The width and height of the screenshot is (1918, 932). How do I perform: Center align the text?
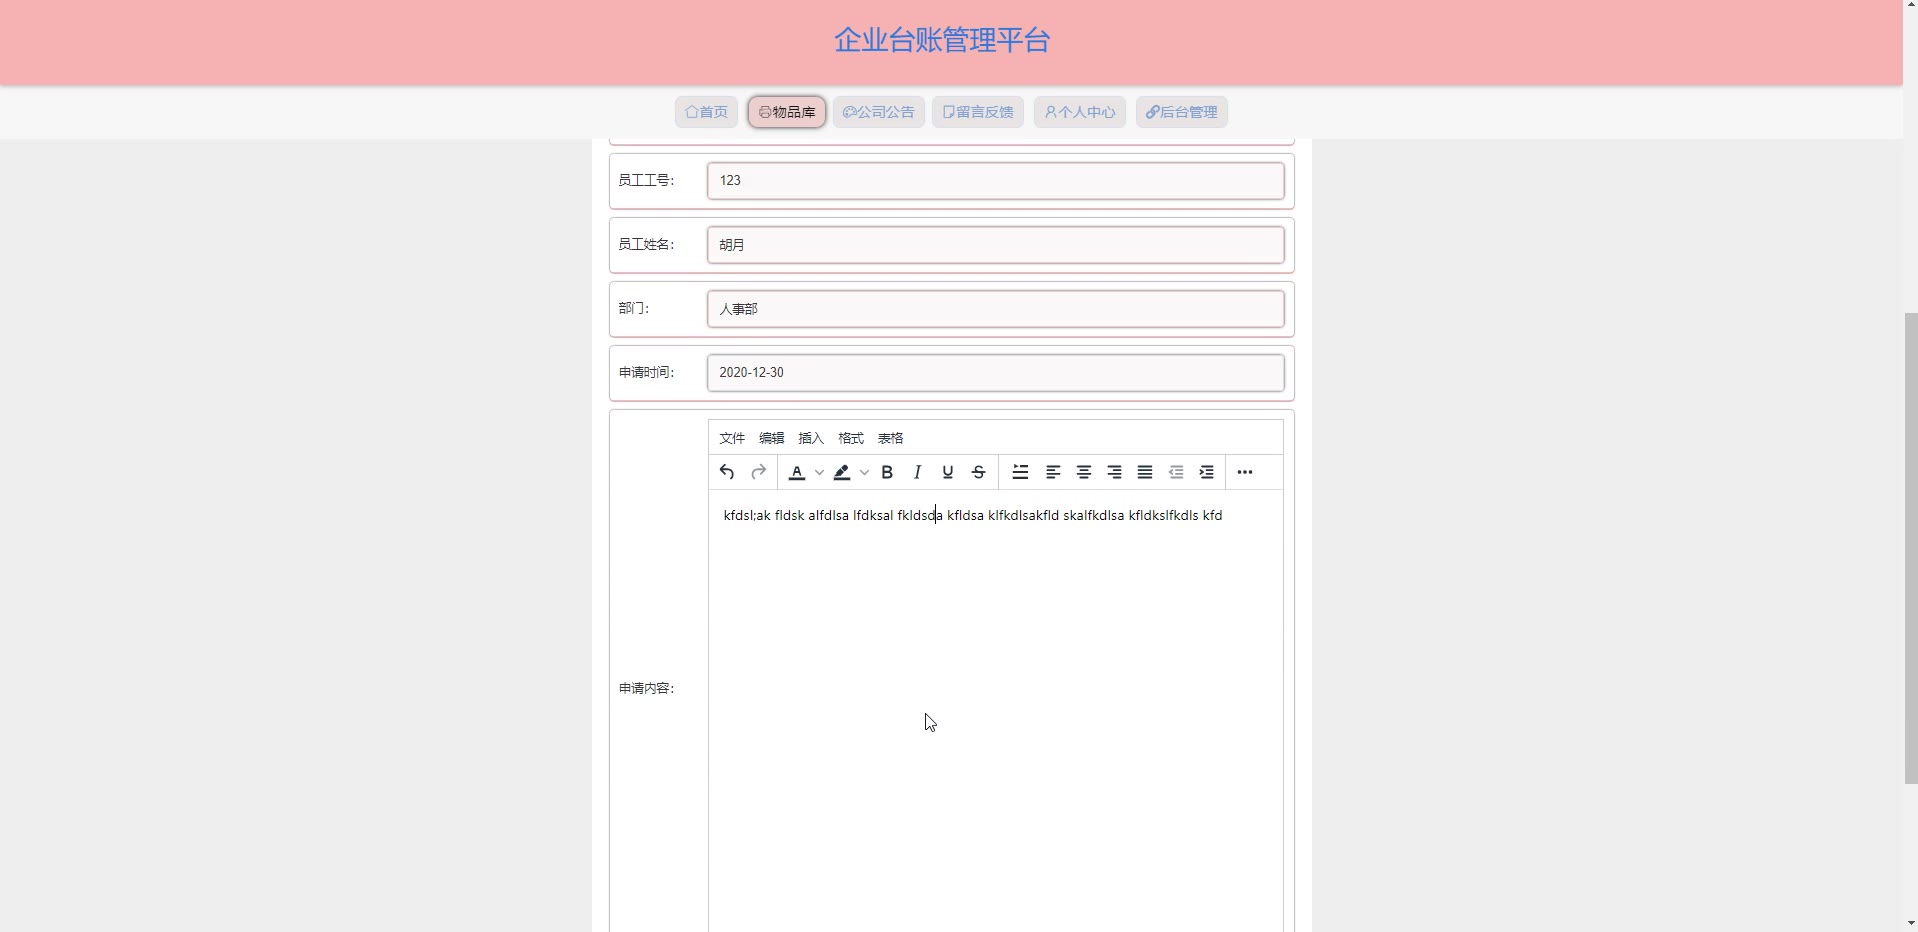coord(1084,472)
